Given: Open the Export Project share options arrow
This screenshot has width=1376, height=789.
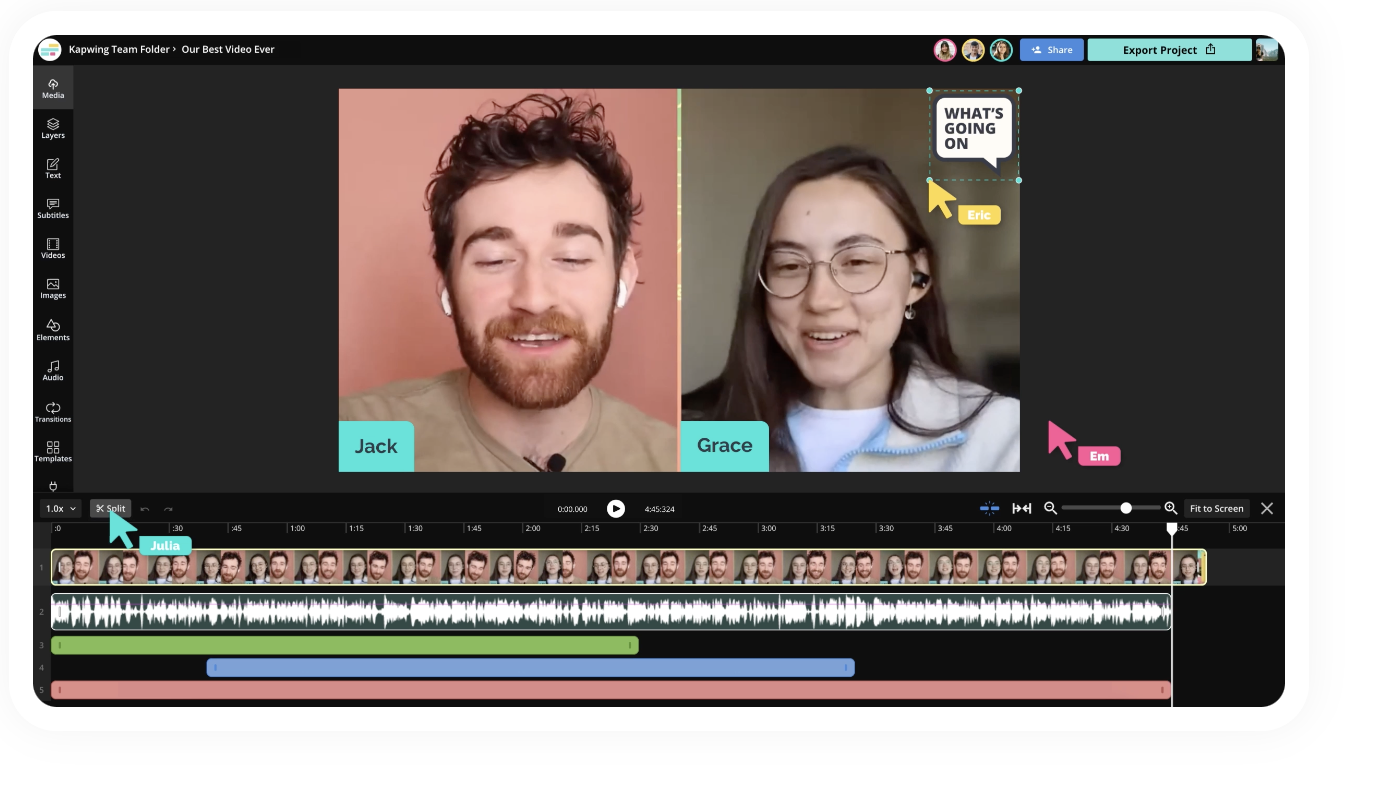Looking at the screenshot, I should click(x=1210, y=49).
